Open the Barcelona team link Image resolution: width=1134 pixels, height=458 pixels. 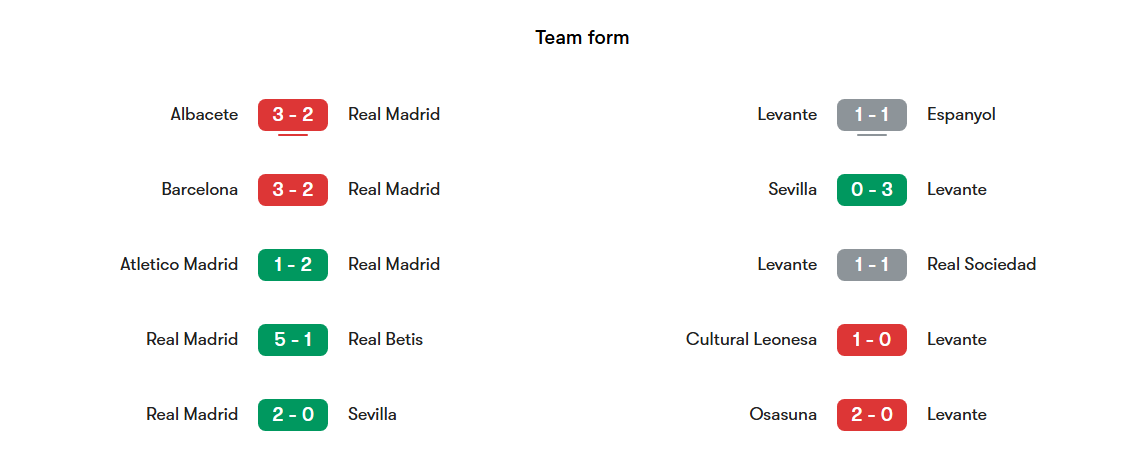200,190
